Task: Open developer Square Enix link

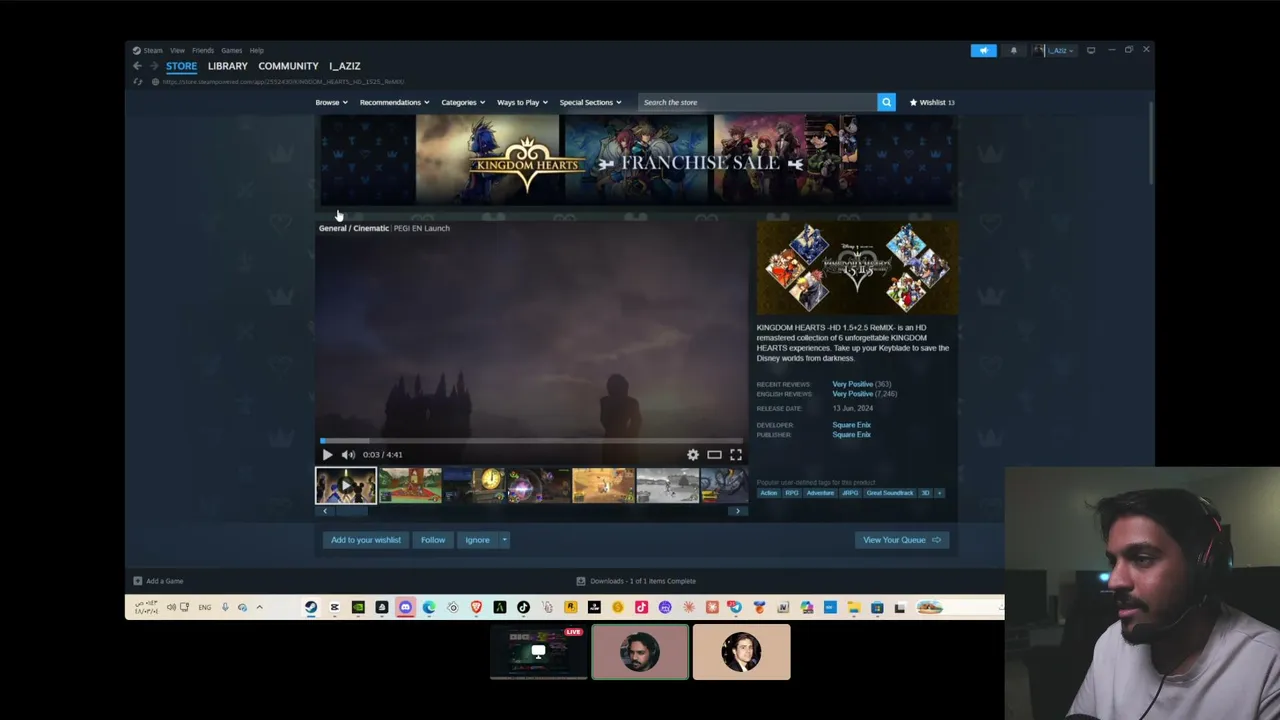Action: (851, 425)
